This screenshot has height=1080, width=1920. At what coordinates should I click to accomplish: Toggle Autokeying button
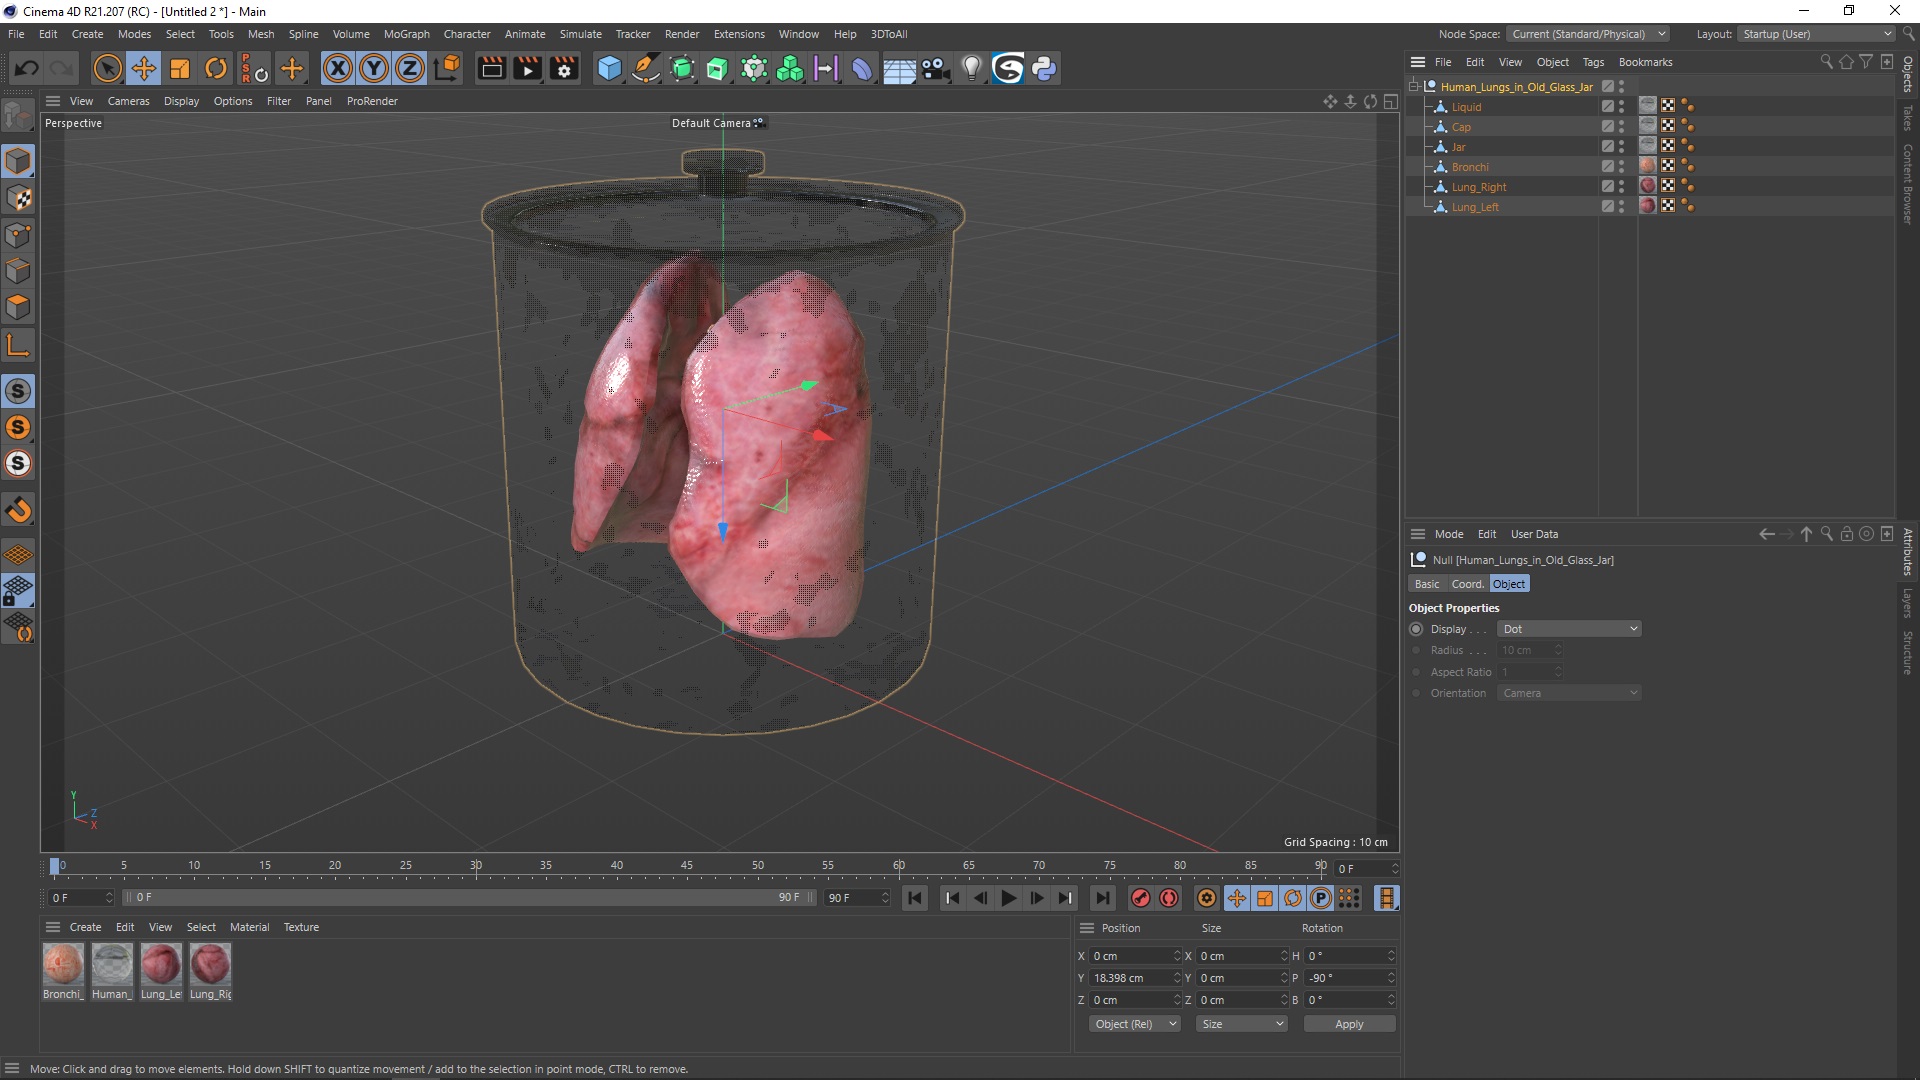pyautogui.click(x=1168, y=898)
